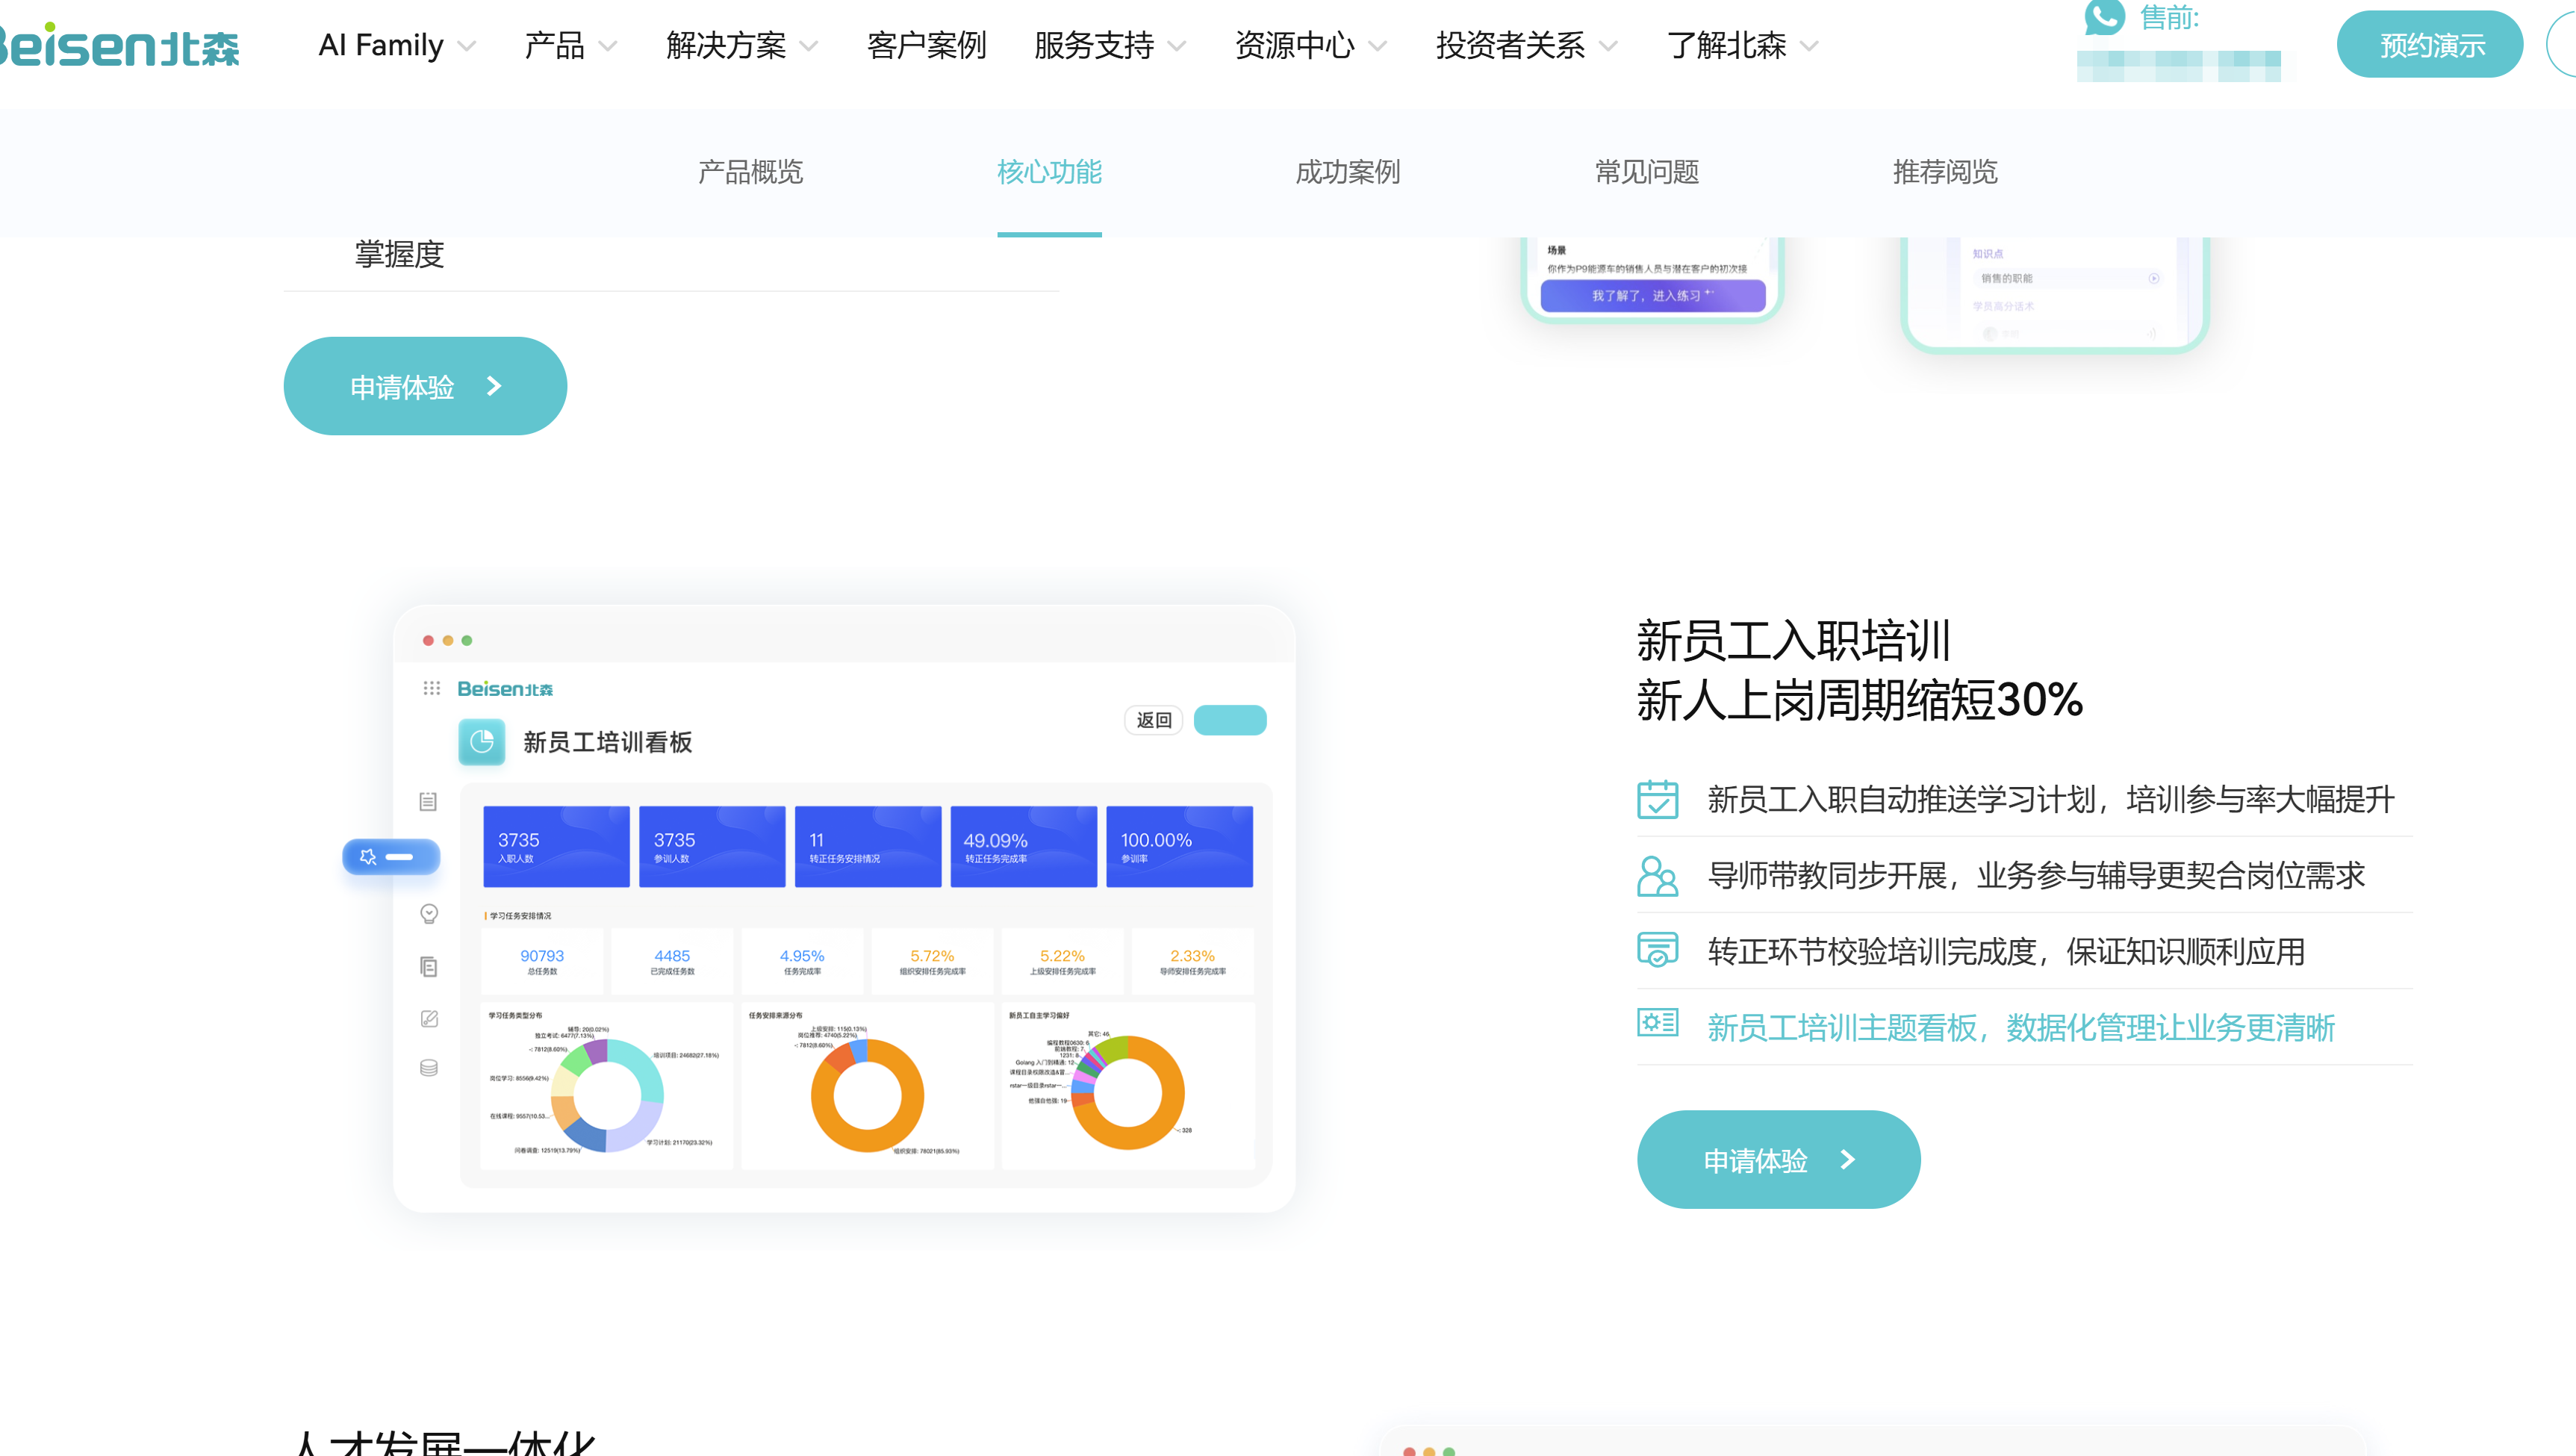2576x1456 pixels.
Task: Click the duplicate documents icon in the dashboard sidebar
Action: (x=429, y=967)
